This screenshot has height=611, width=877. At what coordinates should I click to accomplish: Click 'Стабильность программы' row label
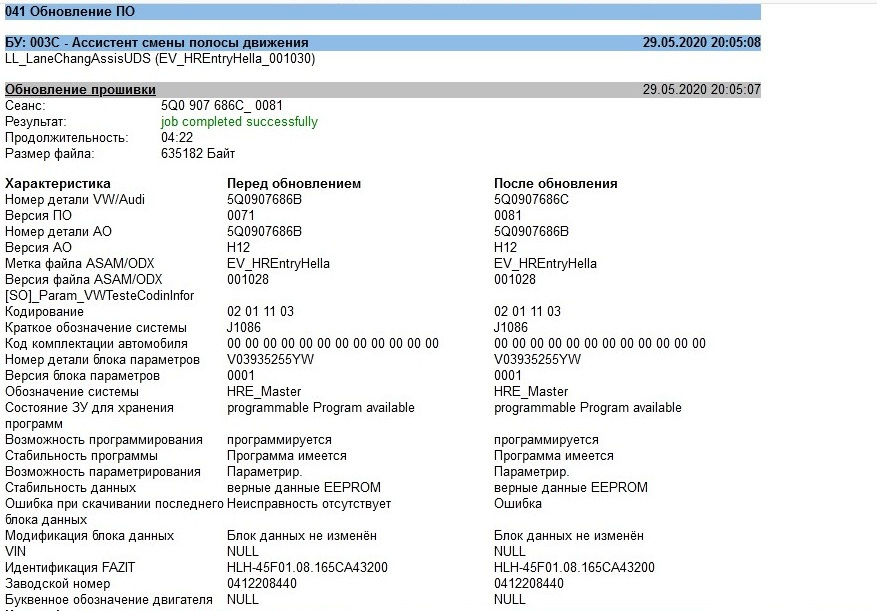click(81, 456)
